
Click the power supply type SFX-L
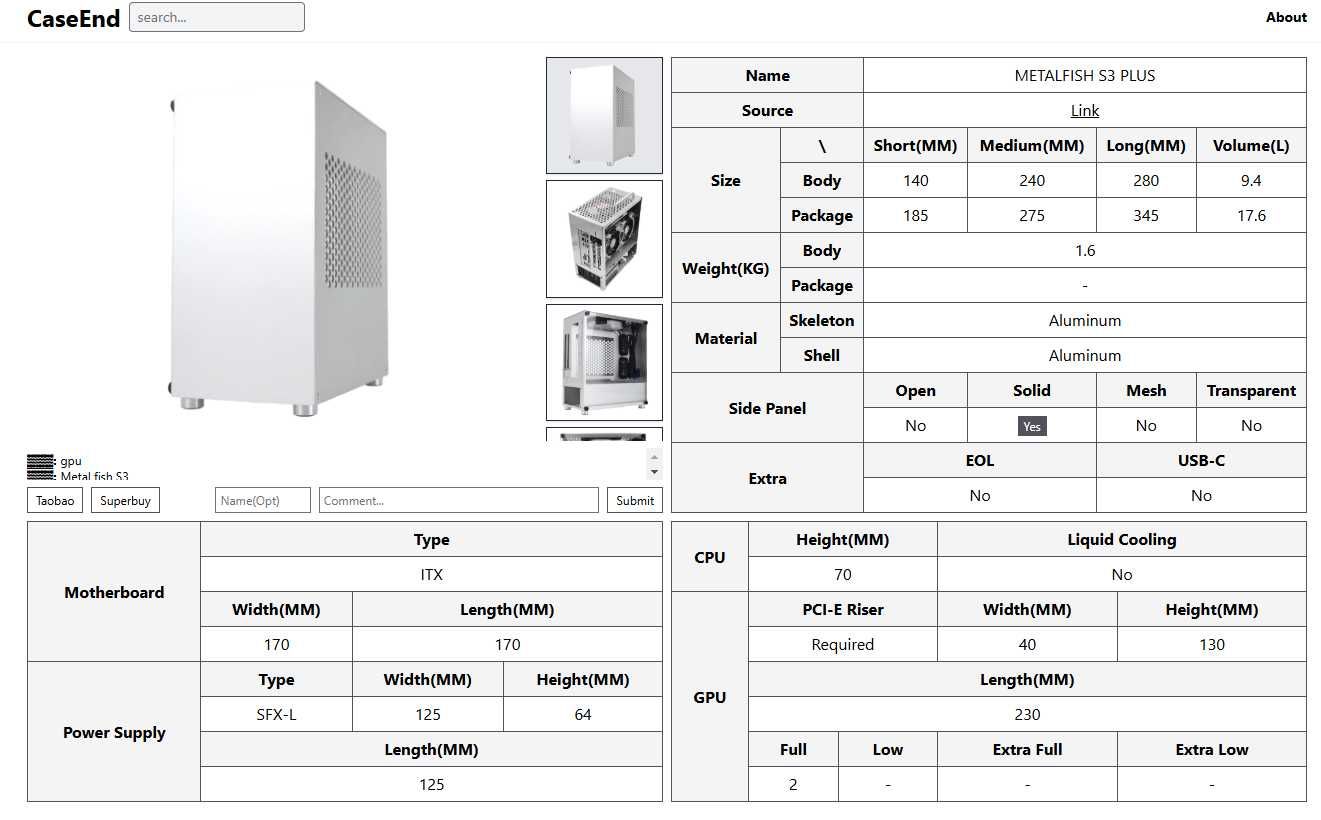276,714
